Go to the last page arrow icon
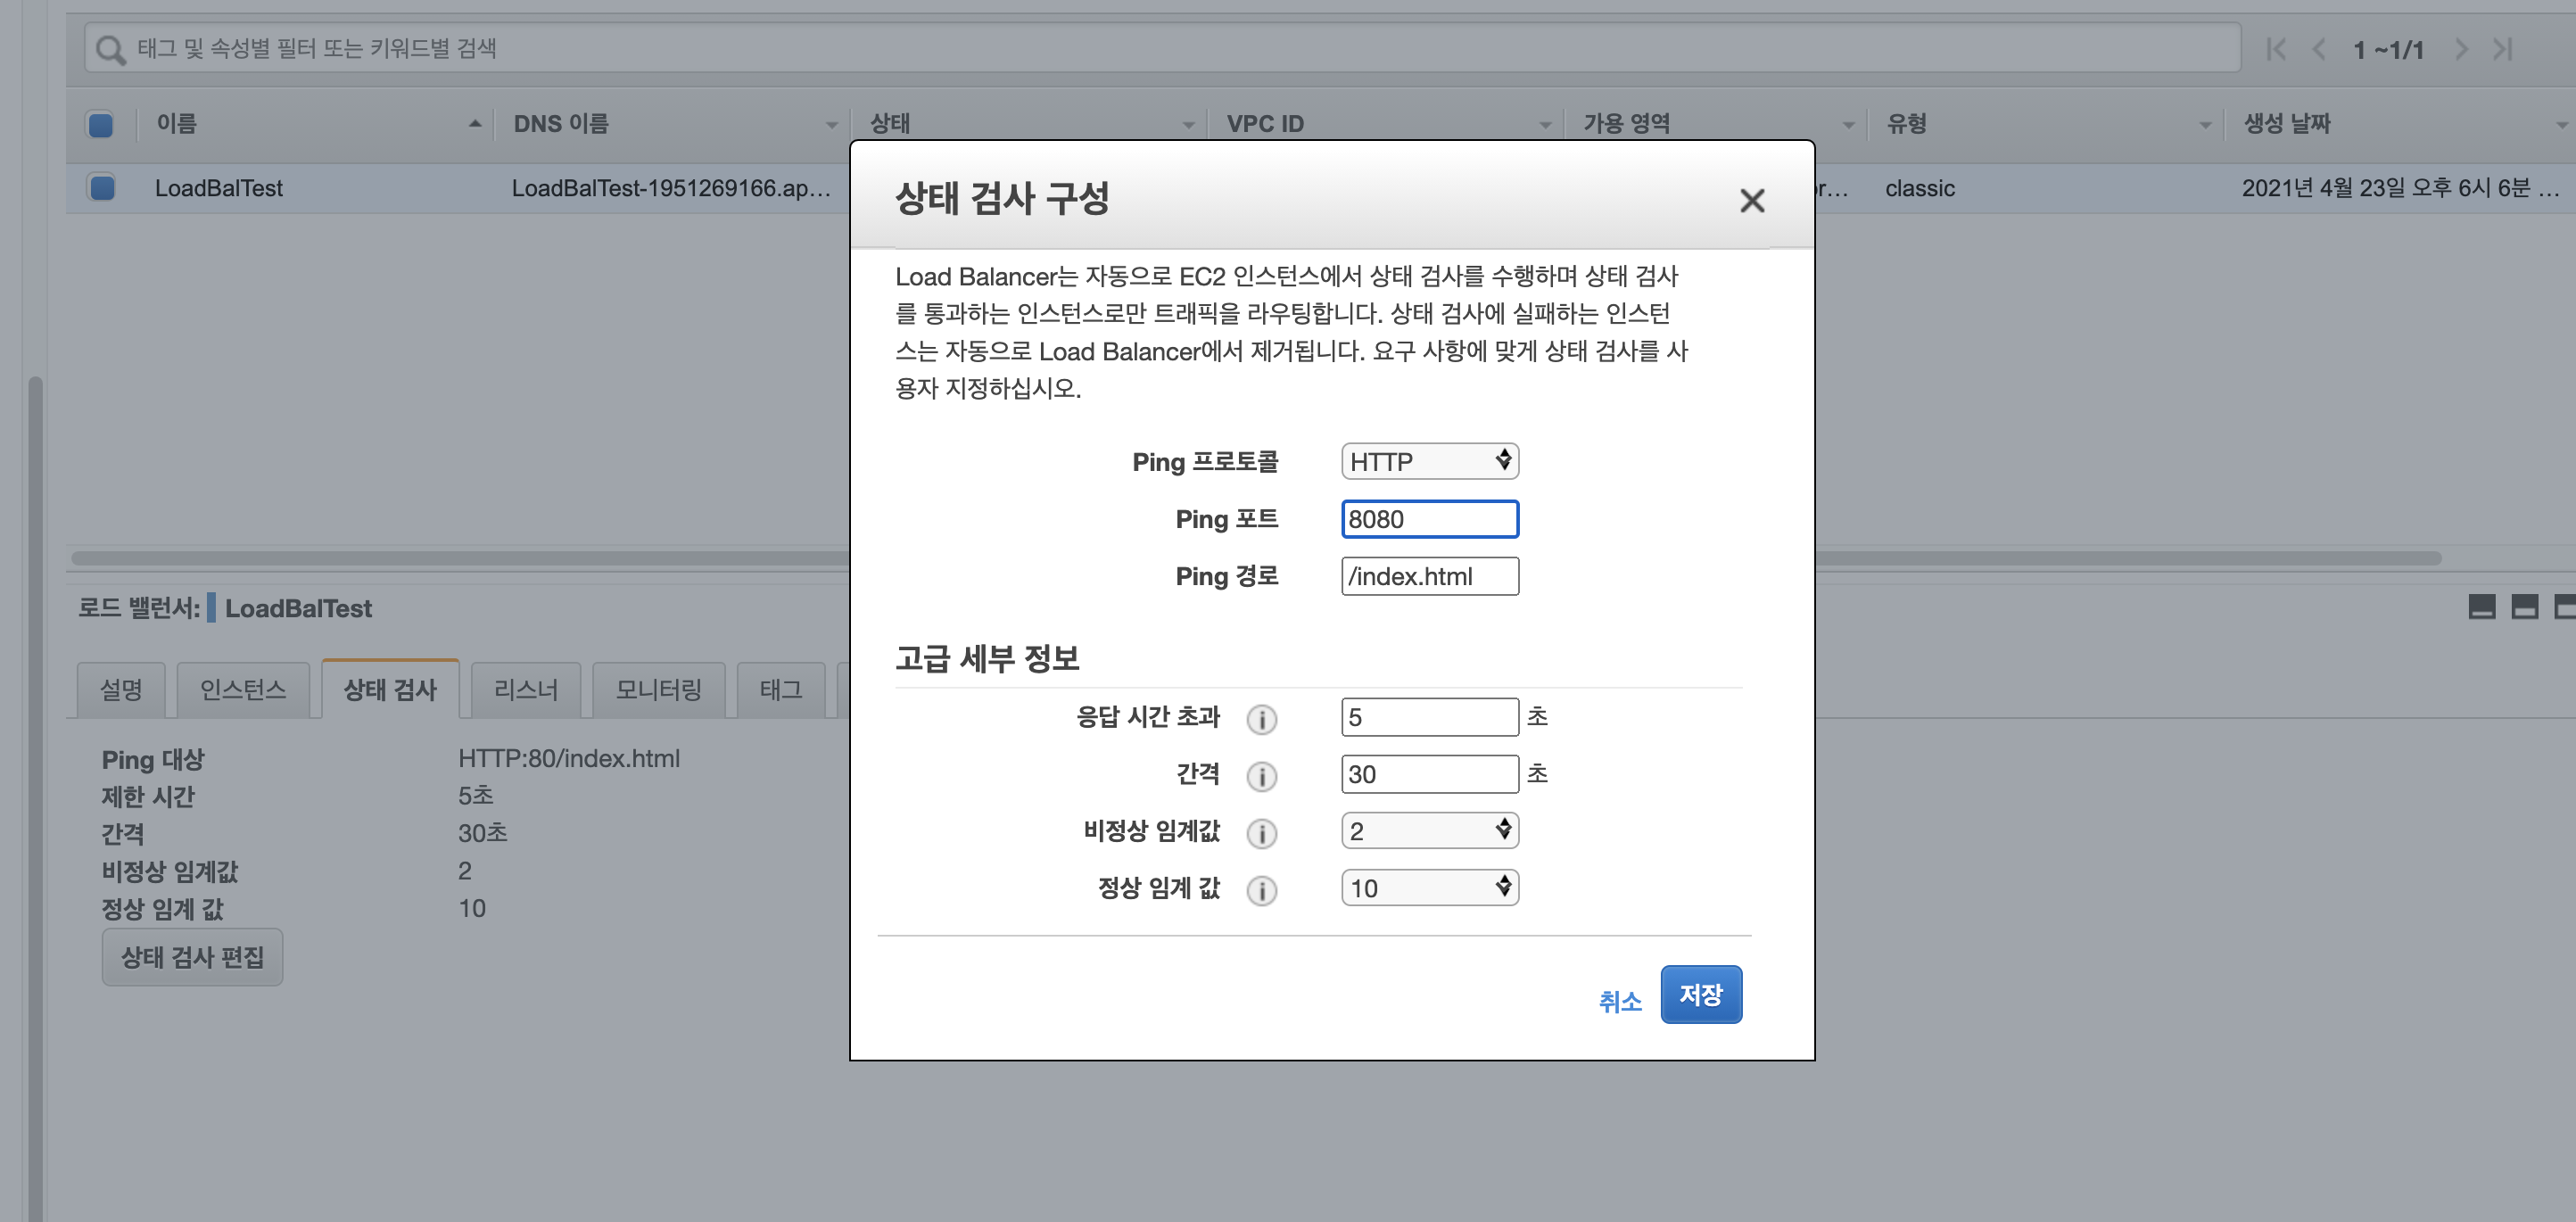The height and width of the screenshot is (1222, 2576). pyautogui.click(x=2502, y=49)
